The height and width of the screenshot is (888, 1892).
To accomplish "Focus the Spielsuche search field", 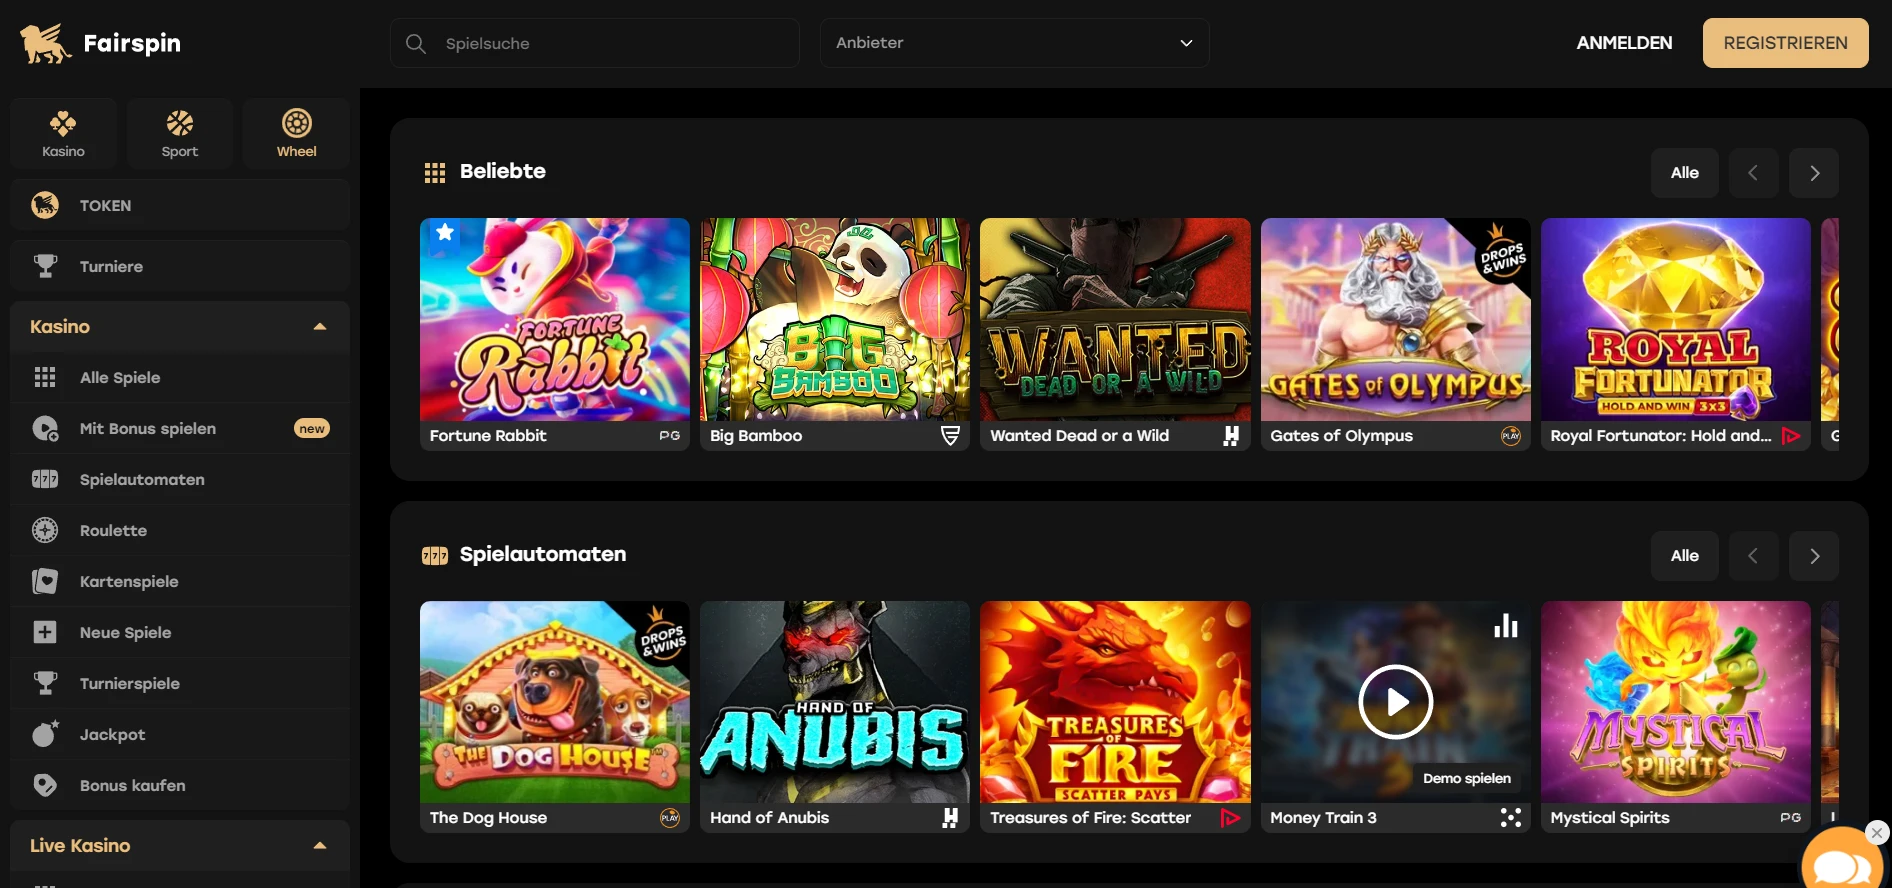I will [x=594, y=43].
